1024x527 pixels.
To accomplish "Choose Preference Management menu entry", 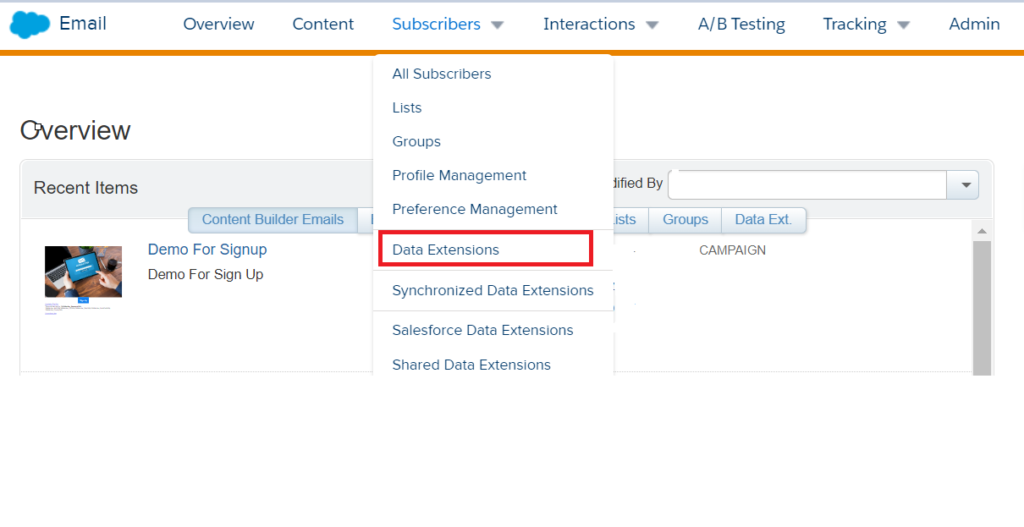I will tap(475, 210).
